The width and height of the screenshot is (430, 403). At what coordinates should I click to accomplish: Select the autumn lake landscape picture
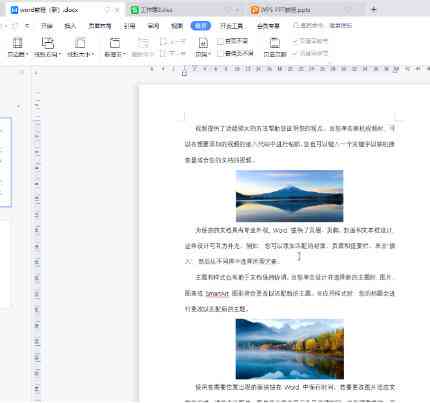coord(290,349)
